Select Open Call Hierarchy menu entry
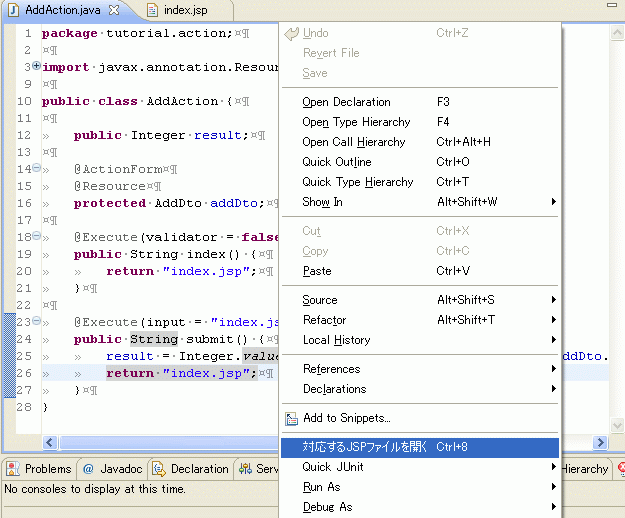 click(x=420, y=142)
